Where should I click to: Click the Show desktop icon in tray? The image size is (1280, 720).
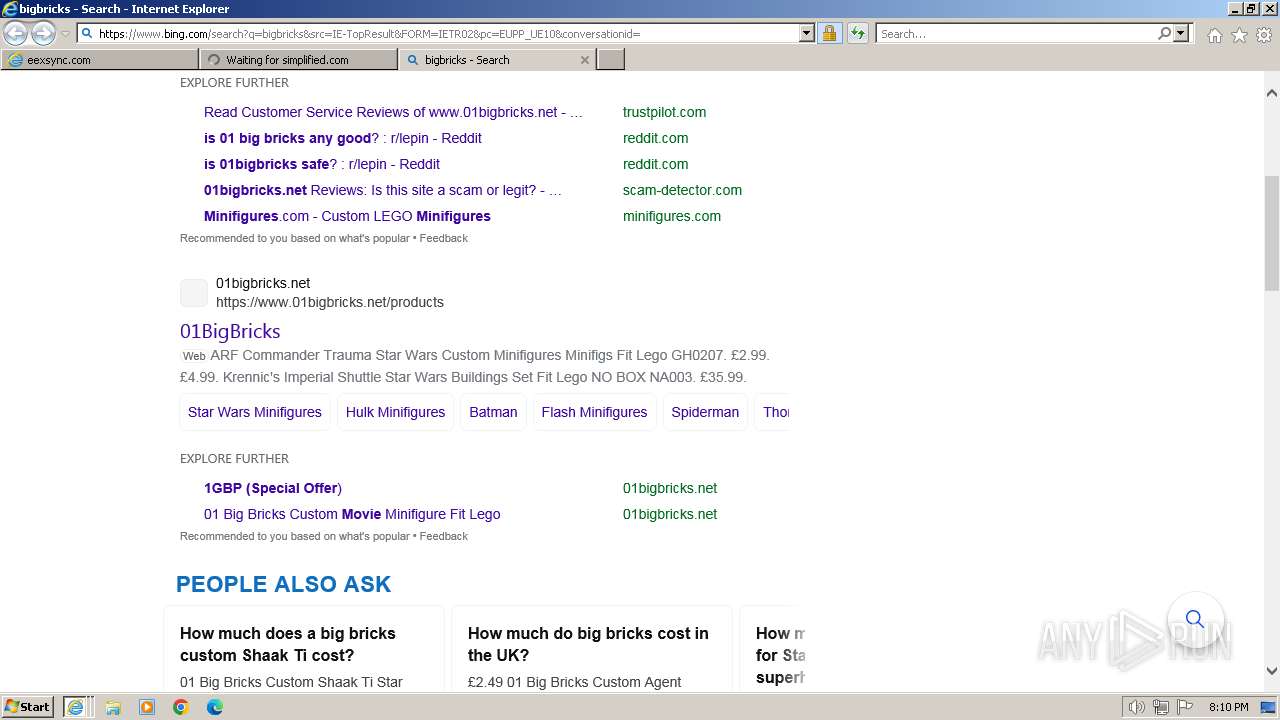(1268, 707)
